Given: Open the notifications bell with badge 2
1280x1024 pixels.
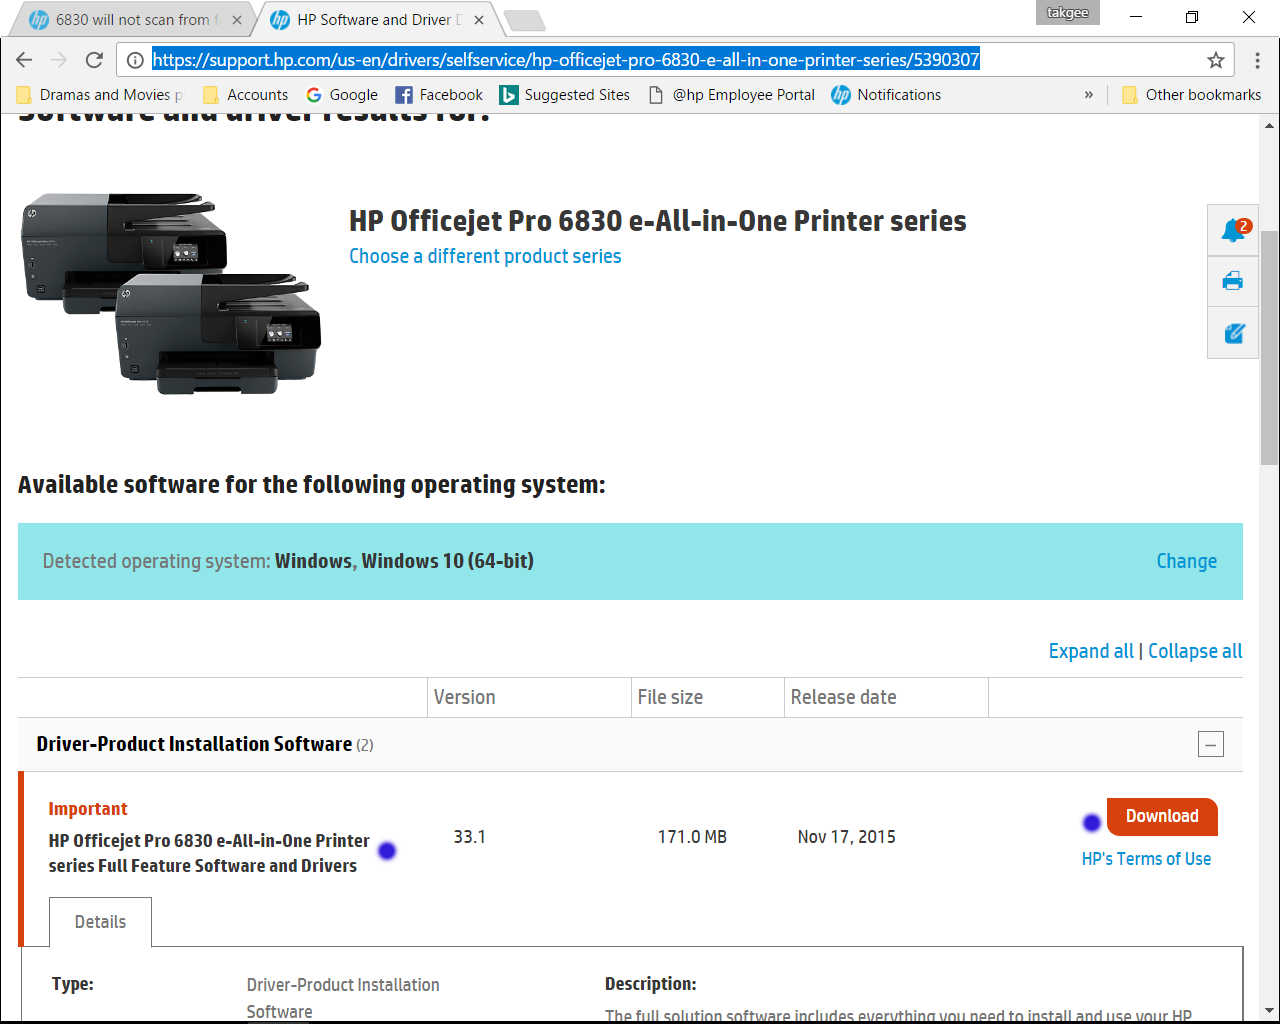Looking at the screenshot, I should [1233, 230].
